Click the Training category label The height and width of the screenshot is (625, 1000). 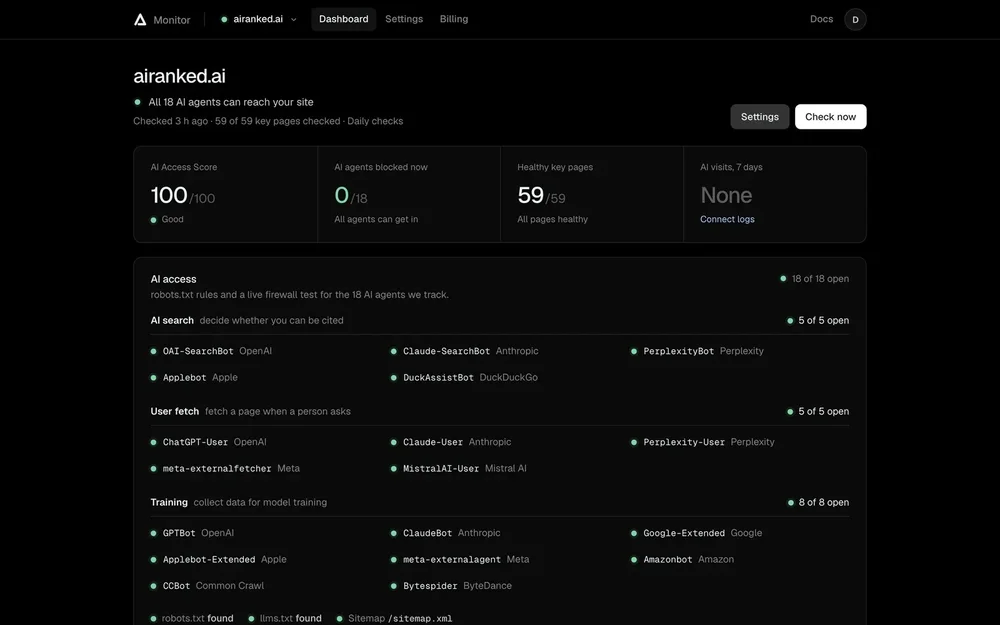coord(169,503)
